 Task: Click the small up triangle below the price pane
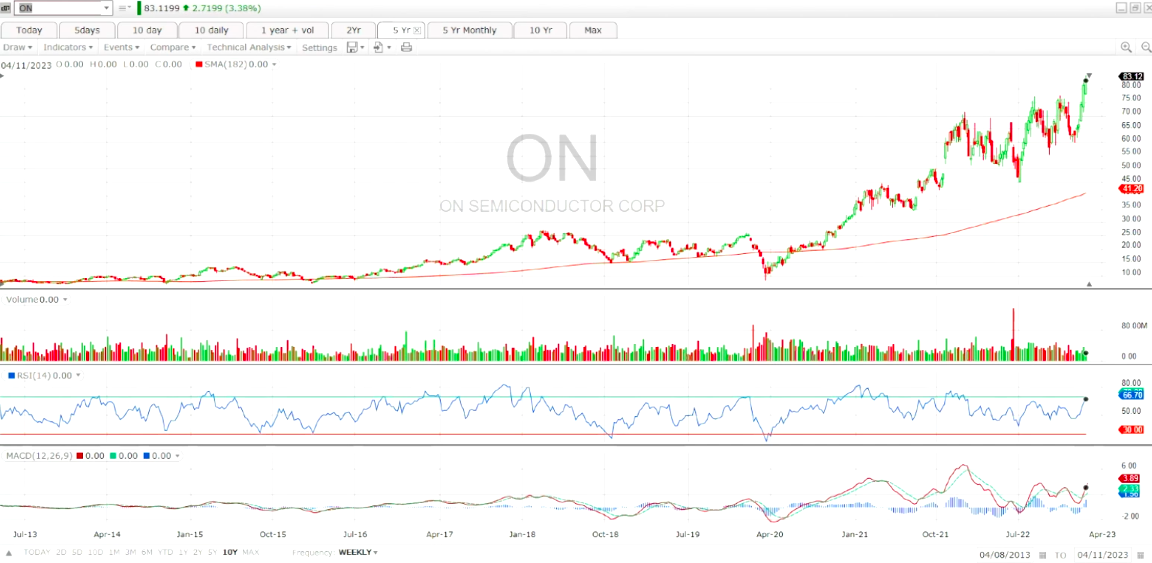coord(1090,283)
